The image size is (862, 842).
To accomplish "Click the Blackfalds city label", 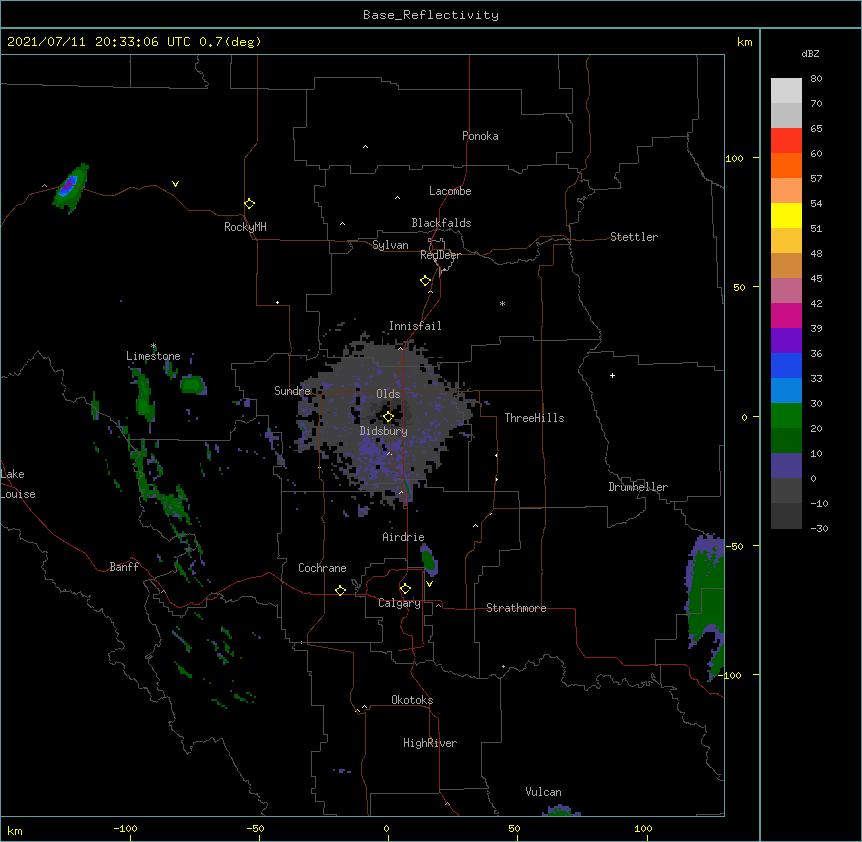I will click(441, 223).
